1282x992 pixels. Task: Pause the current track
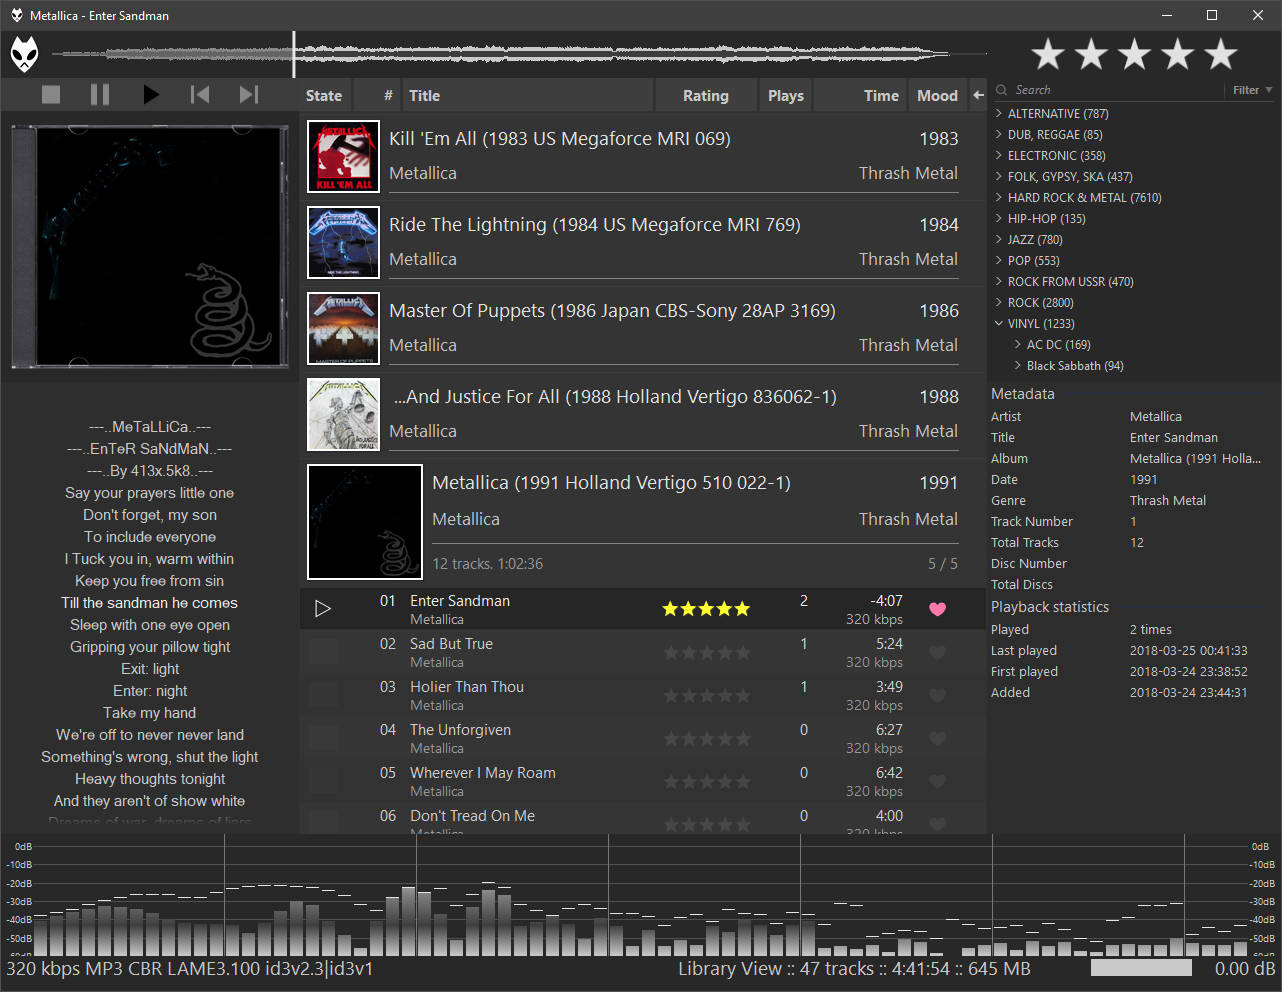[x=100, y=94]
